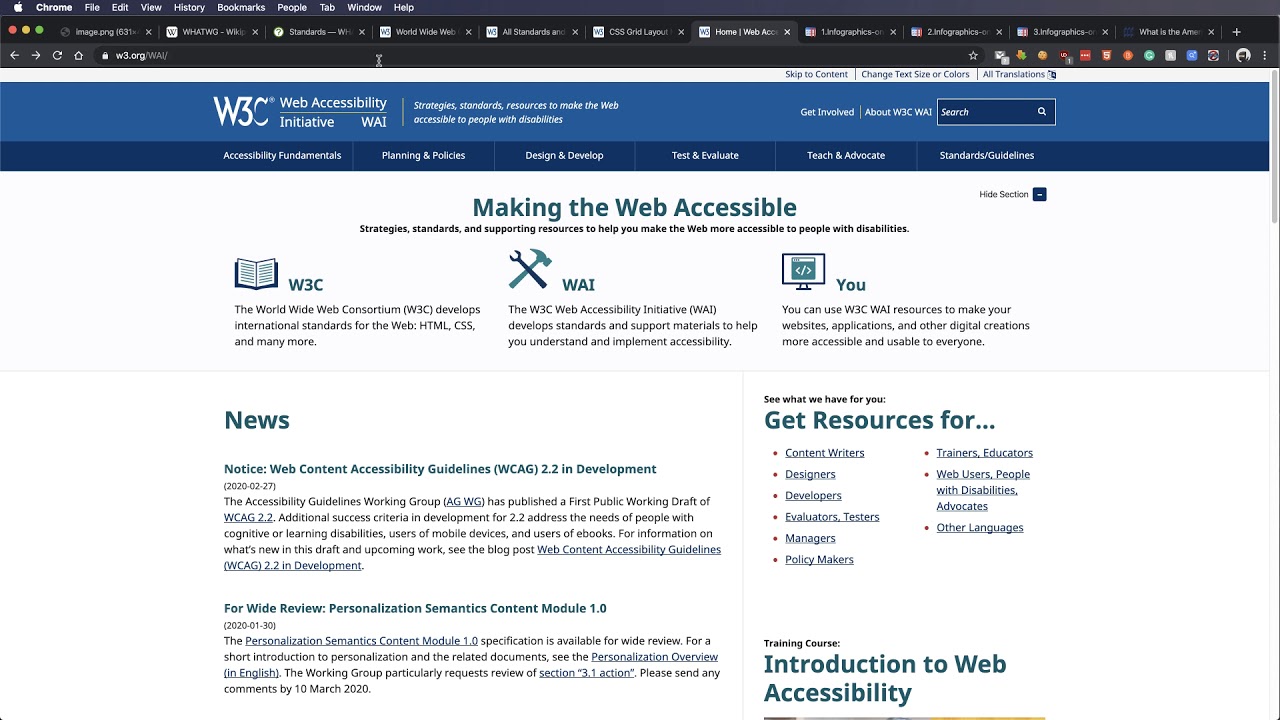The image size is (1280, 720).
Task: Open the Design & Develop menu
Action: click(564, 155)
